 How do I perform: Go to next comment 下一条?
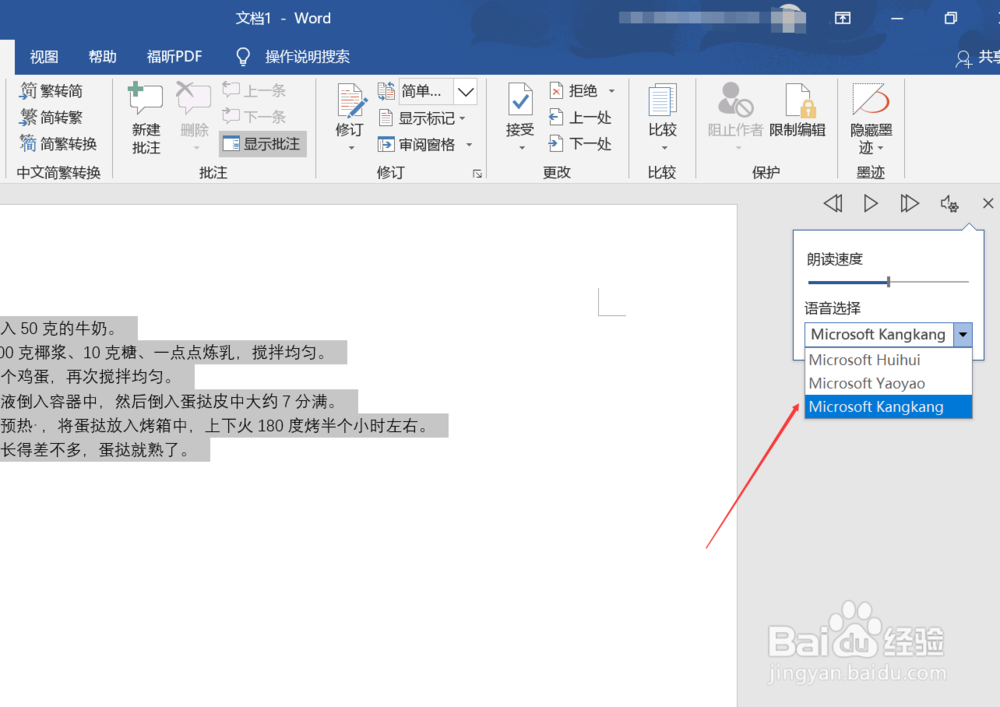point(254,117)
